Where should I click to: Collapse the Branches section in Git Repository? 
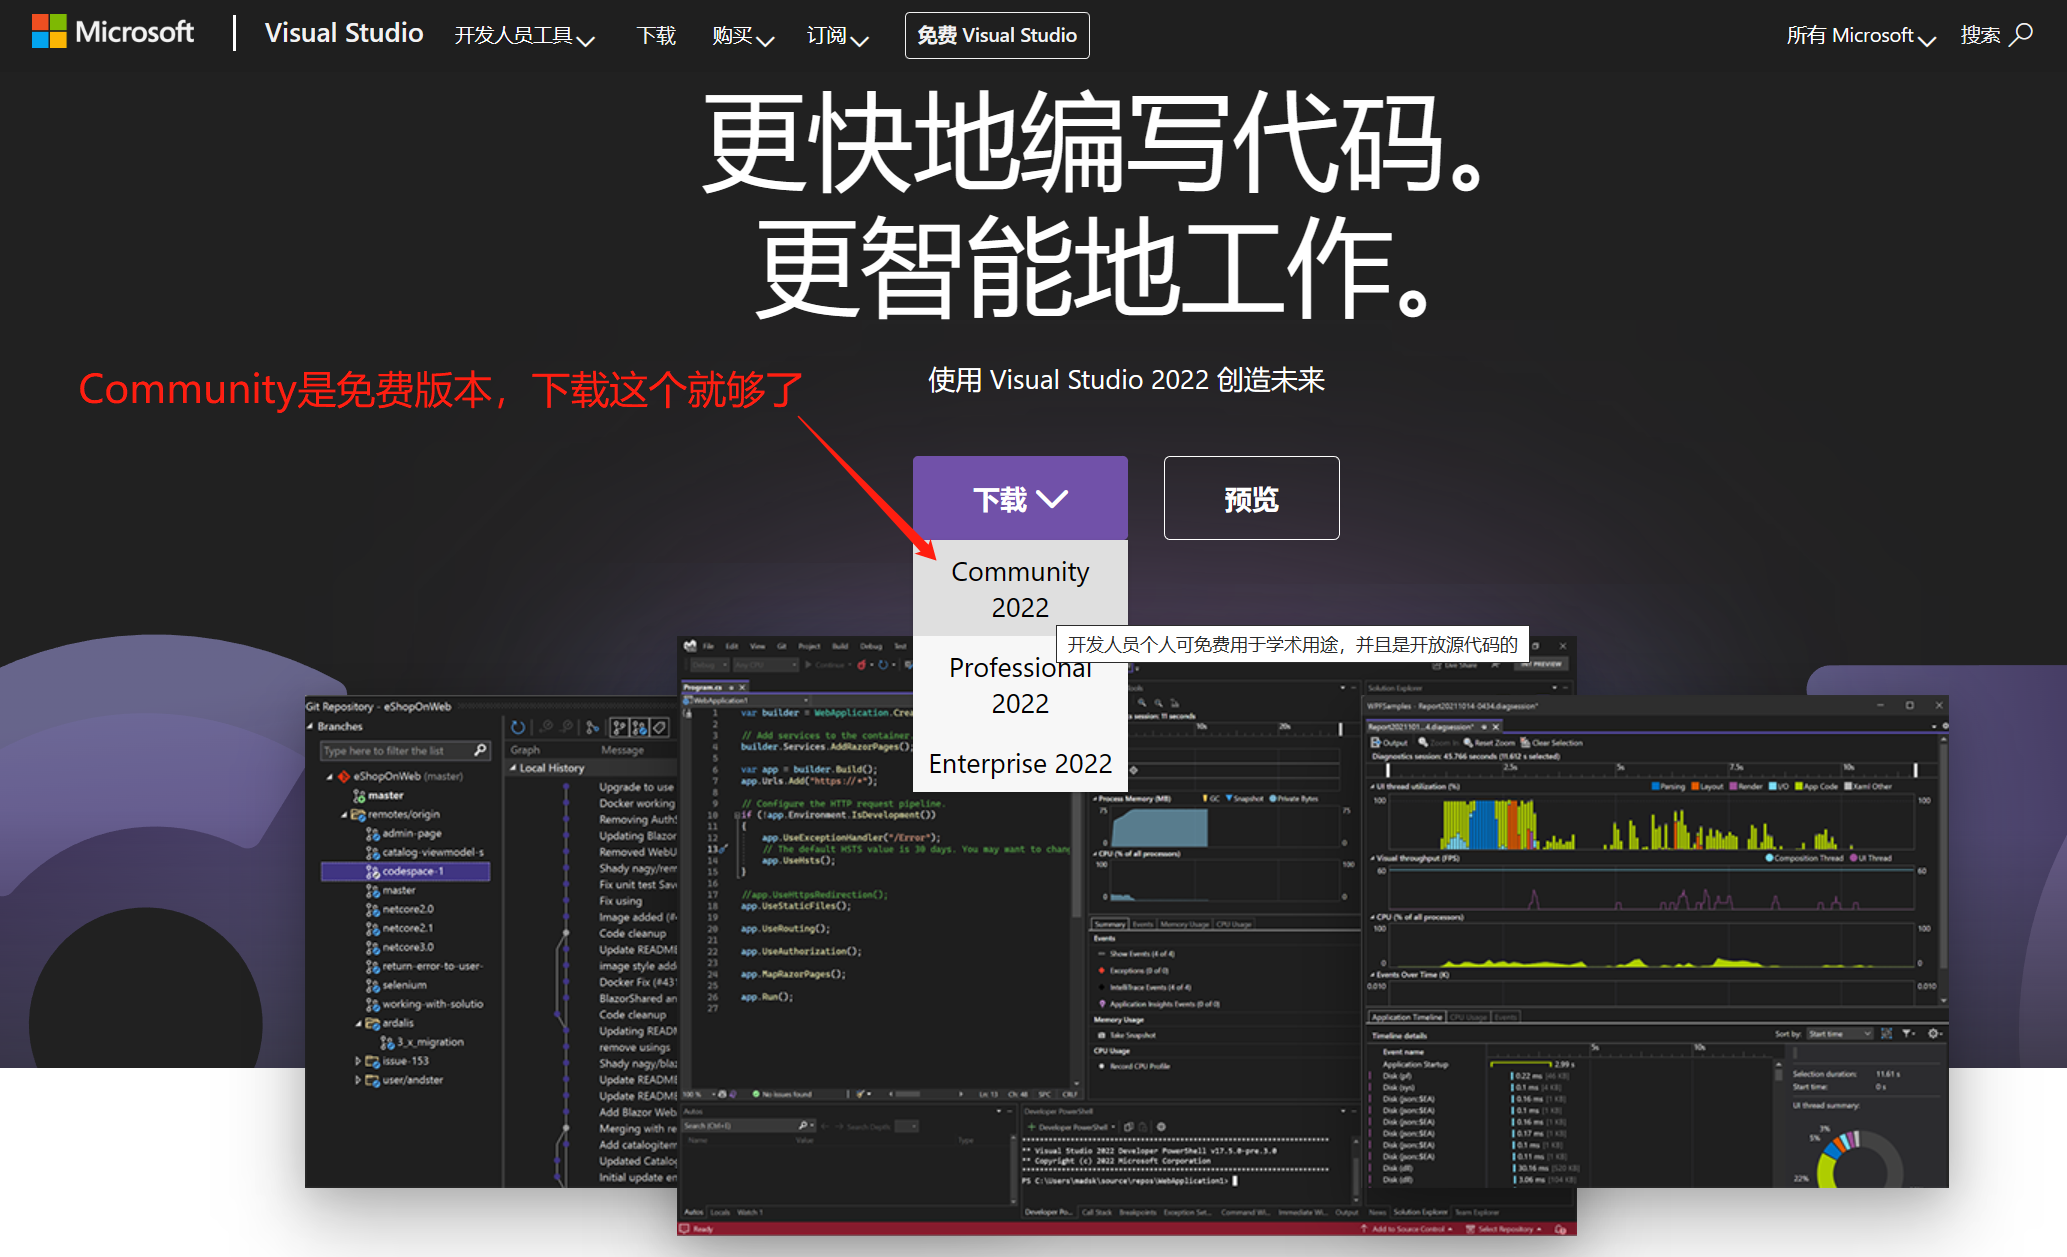coord(310,726)
